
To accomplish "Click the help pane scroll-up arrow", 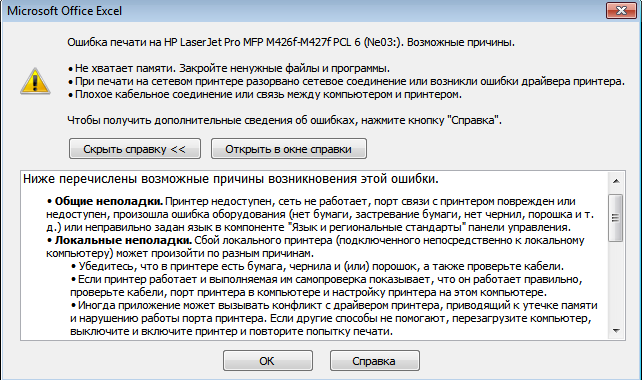I will (616, 181).
